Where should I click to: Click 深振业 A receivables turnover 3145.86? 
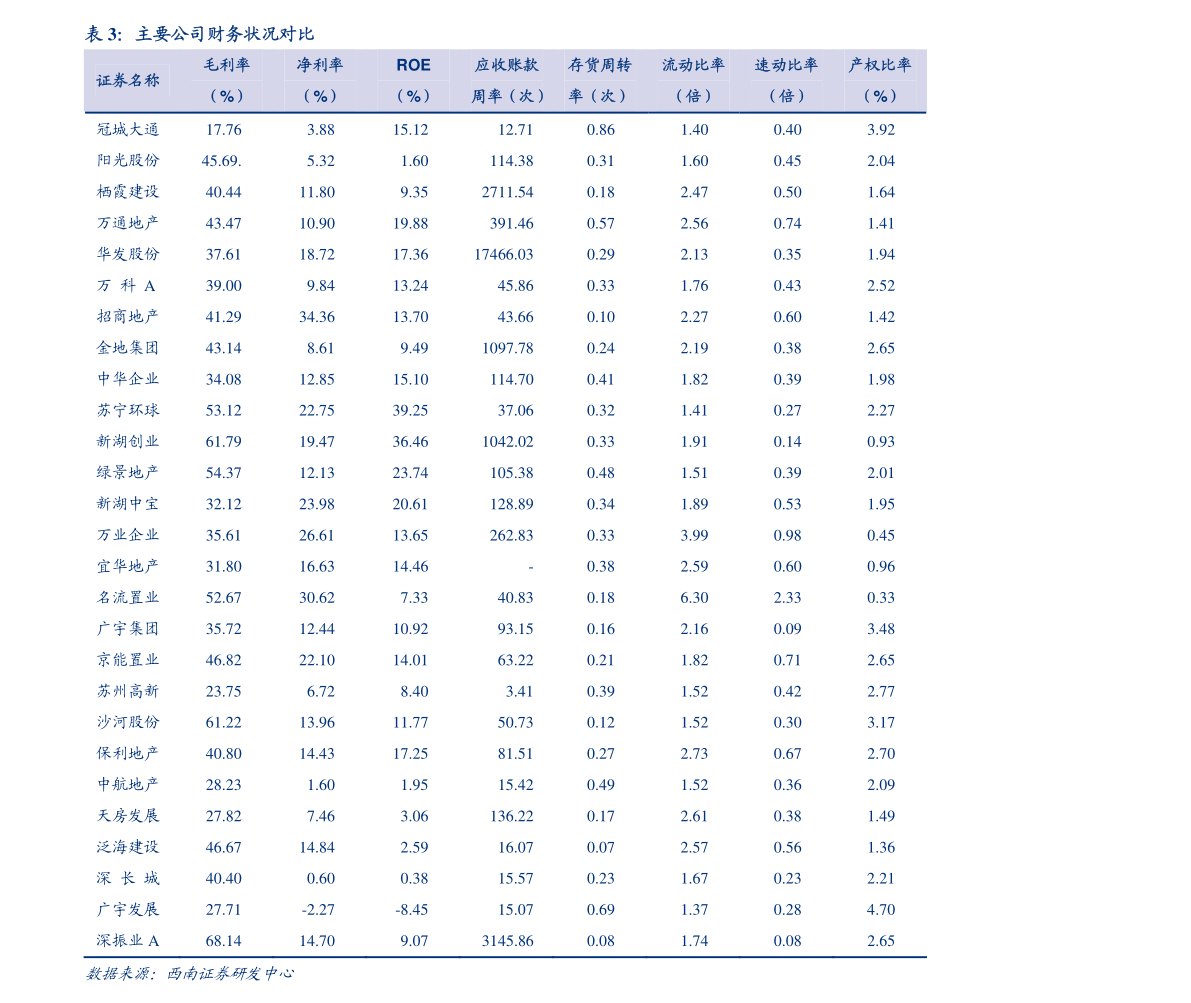[x=507, y=941]
